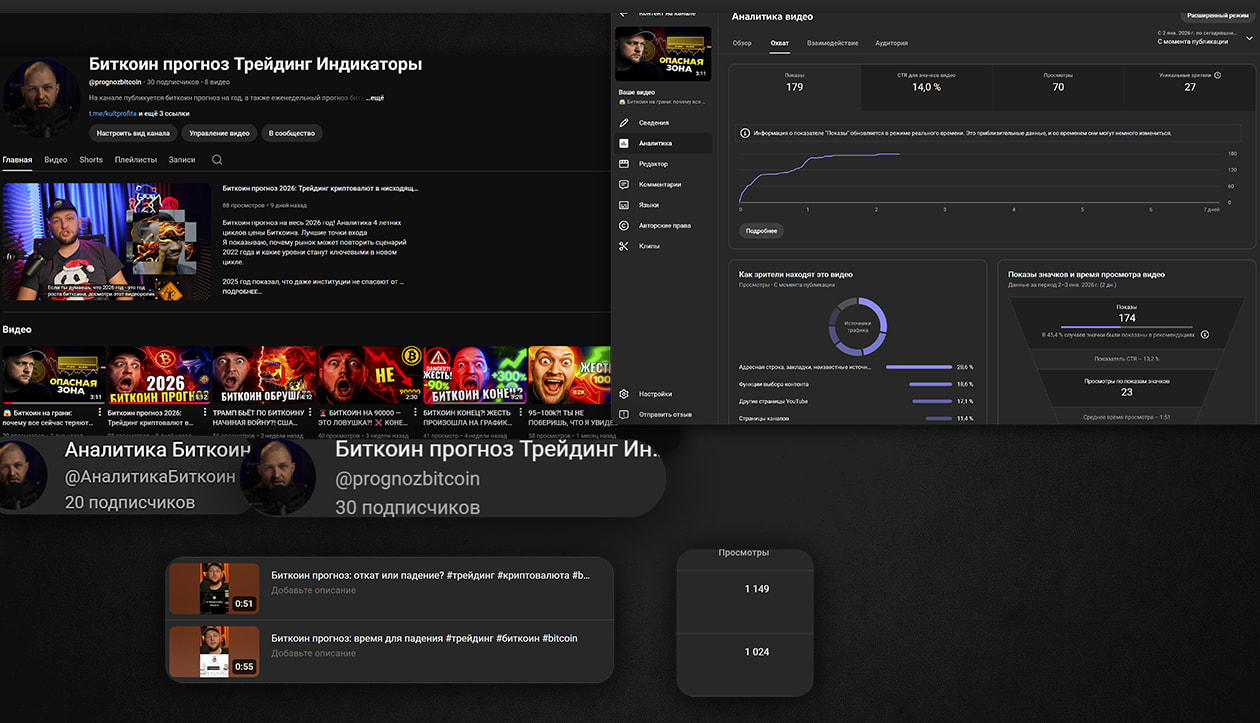Open the featured Биткоин прогноз 2026 video thumbnail
1260x723 pixels.
pos(106,242)
